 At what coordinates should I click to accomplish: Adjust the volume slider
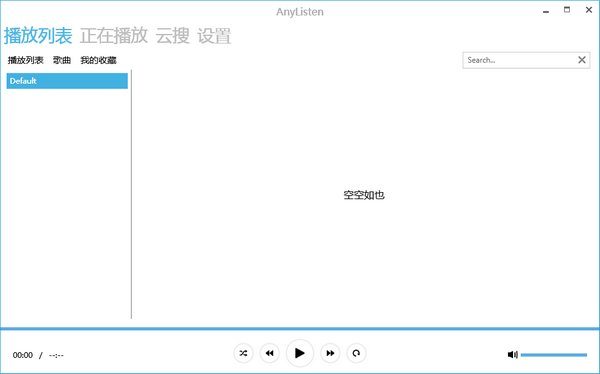tap(554, 355)
